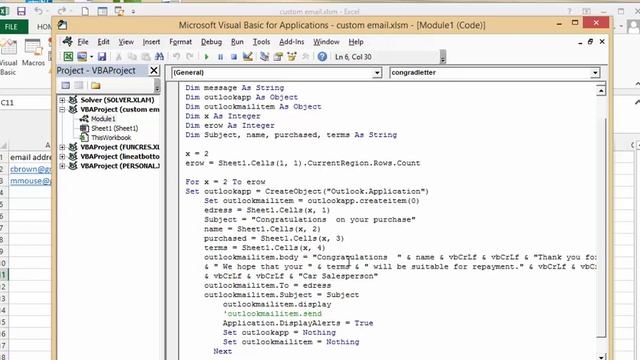Click the Undo arrow in the VBA toolbar

[176, 57]
